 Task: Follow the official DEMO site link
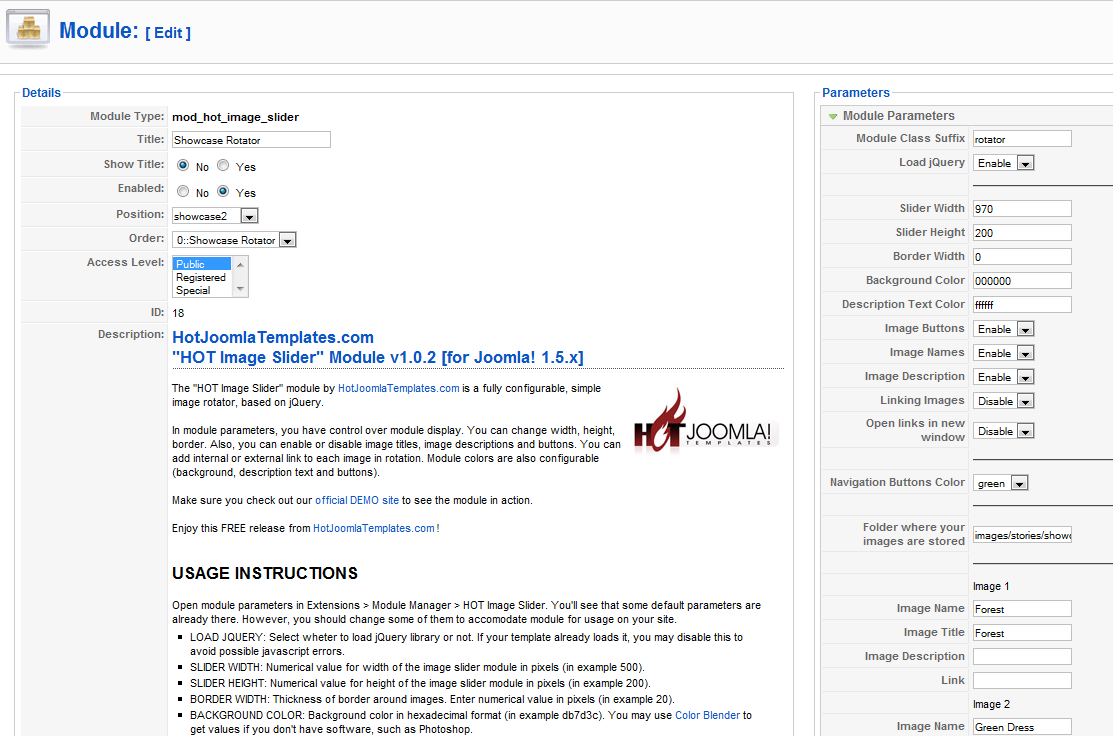[357, 500]
